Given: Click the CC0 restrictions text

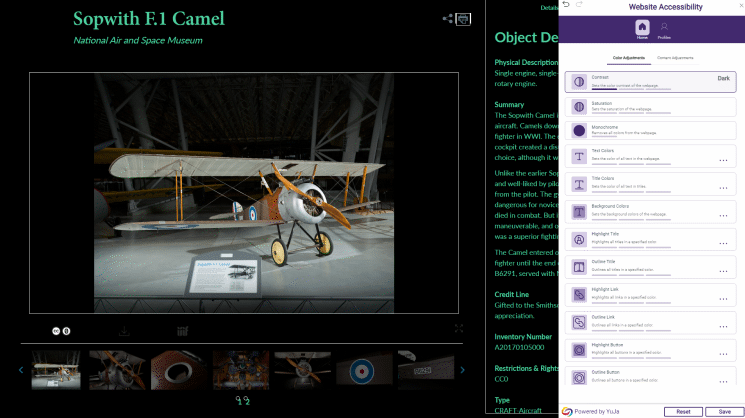Looking at the screenshot, I should coord(501,379).
